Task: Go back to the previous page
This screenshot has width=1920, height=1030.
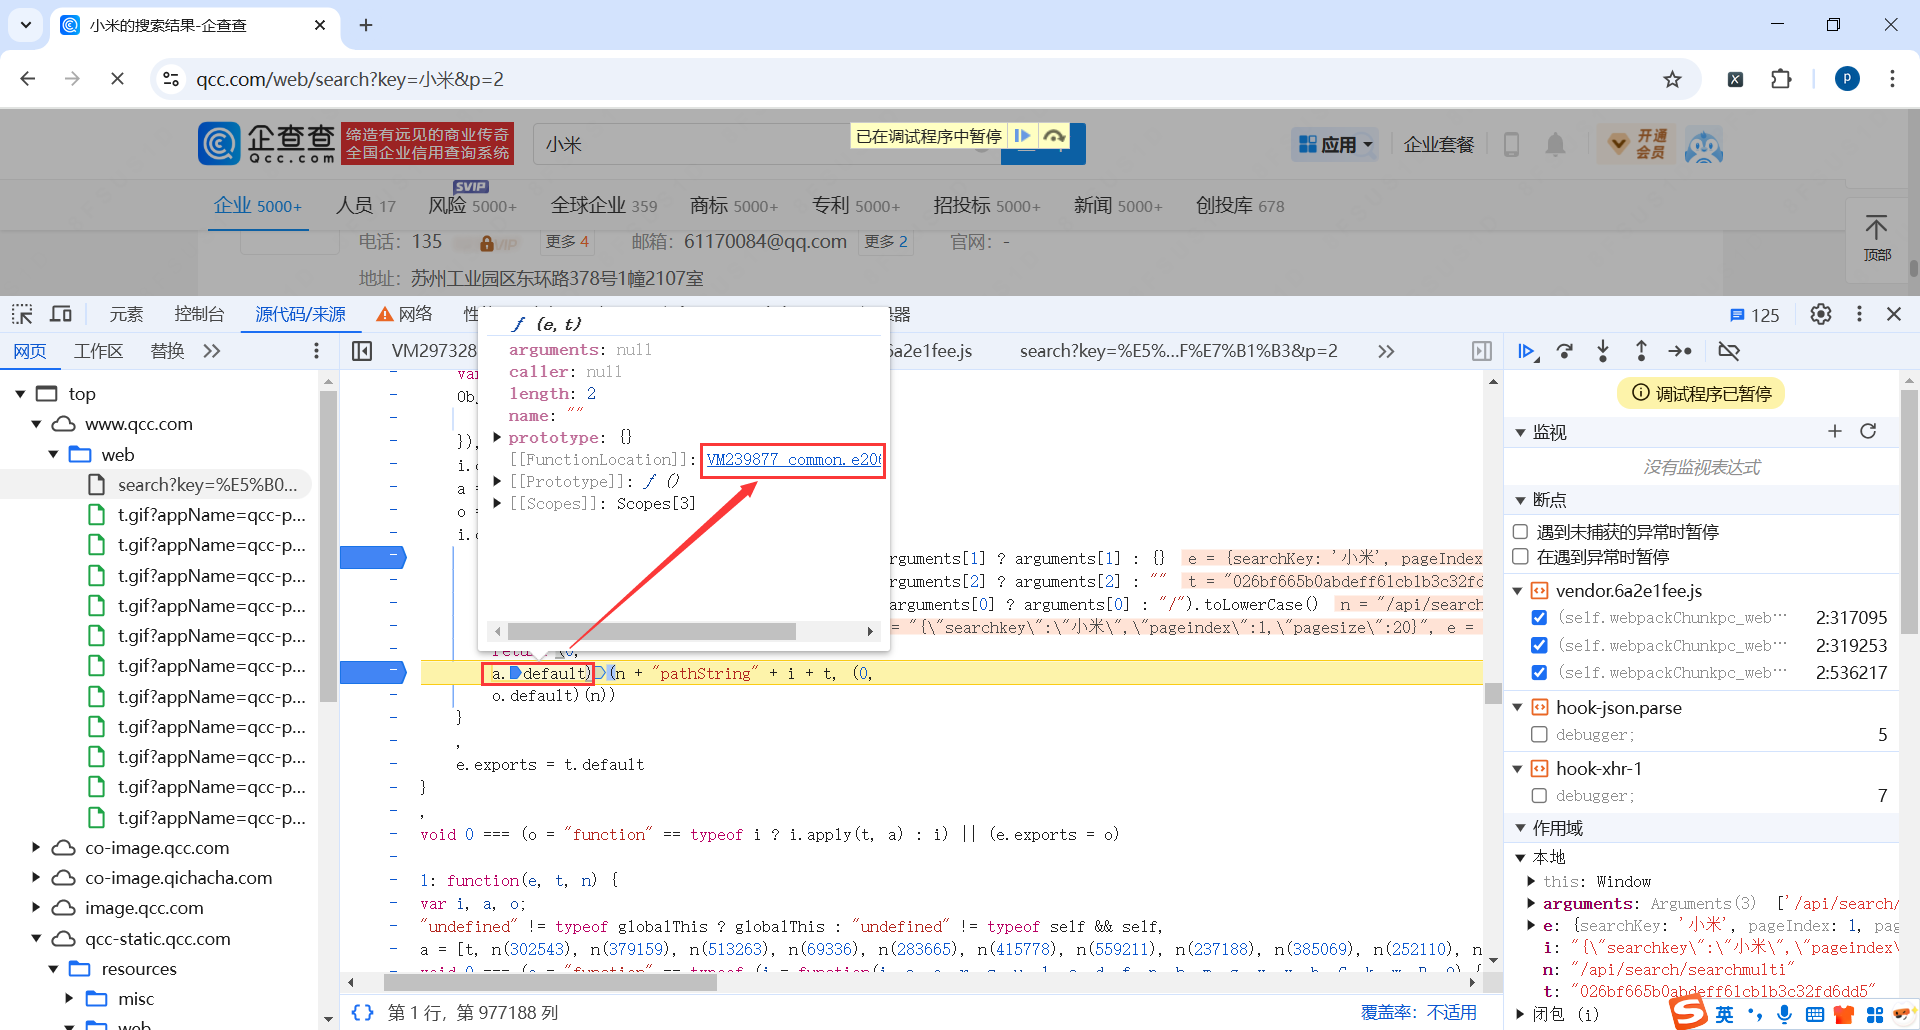Action: pyautogui.click(x=28, y=79)
